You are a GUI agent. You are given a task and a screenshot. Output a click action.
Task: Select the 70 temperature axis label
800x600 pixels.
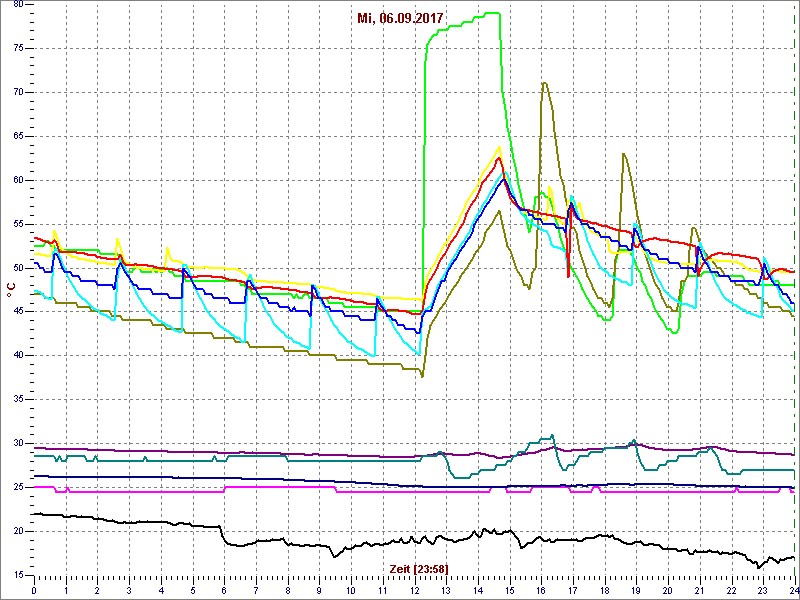[16, 92]
